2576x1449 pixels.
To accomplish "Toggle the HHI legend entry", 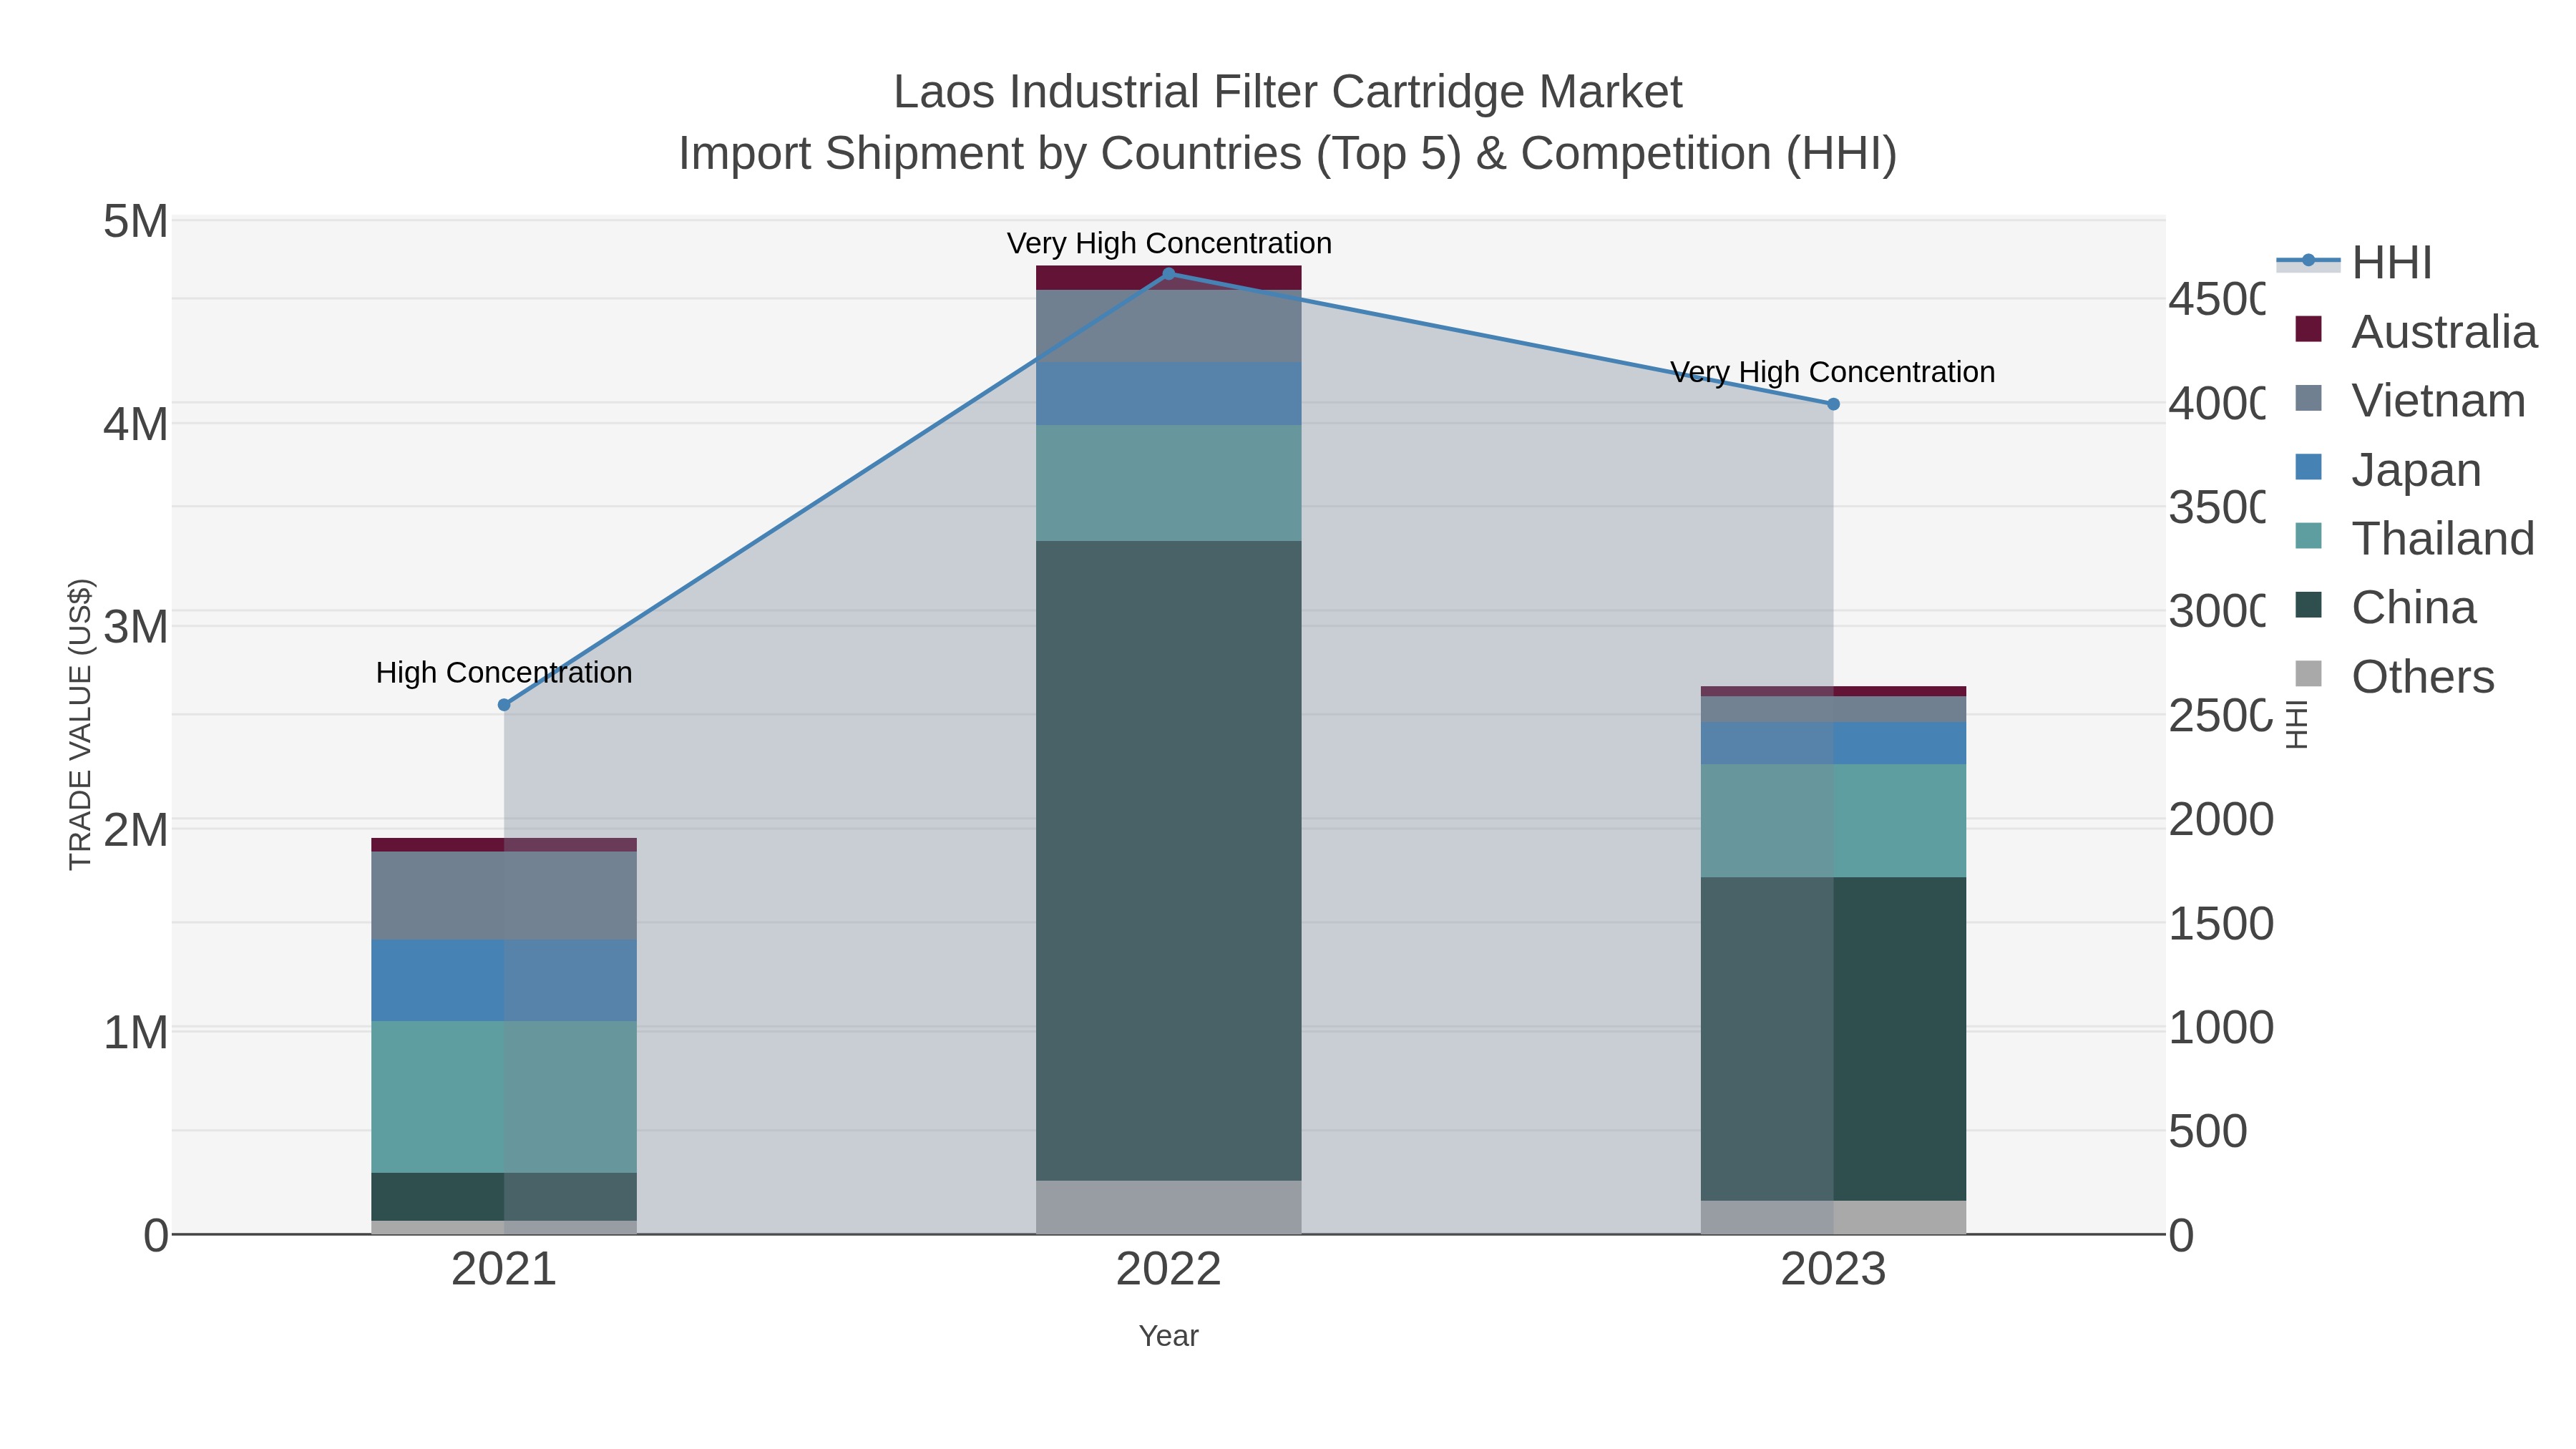I will tap(2356, 263).
